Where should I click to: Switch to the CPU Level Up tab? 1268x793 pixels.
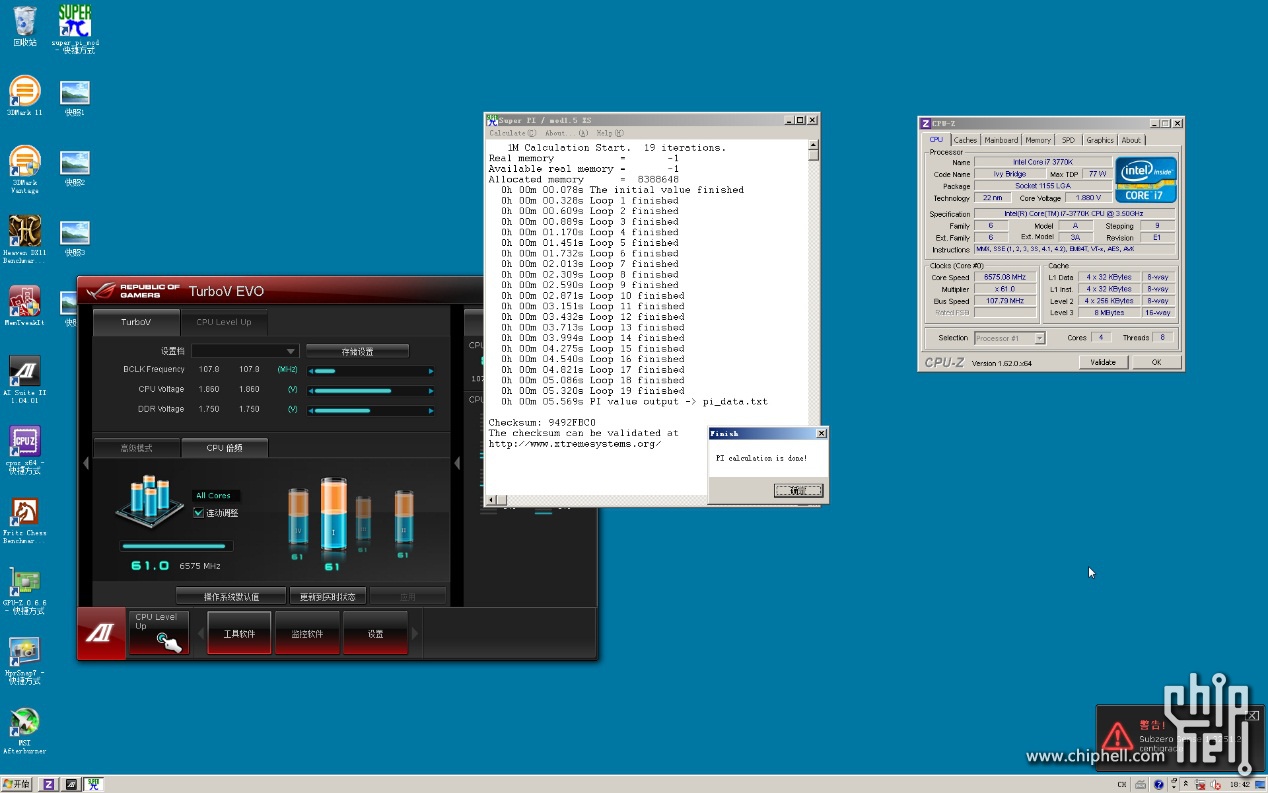pyautogui.click(x=224, y=322)
